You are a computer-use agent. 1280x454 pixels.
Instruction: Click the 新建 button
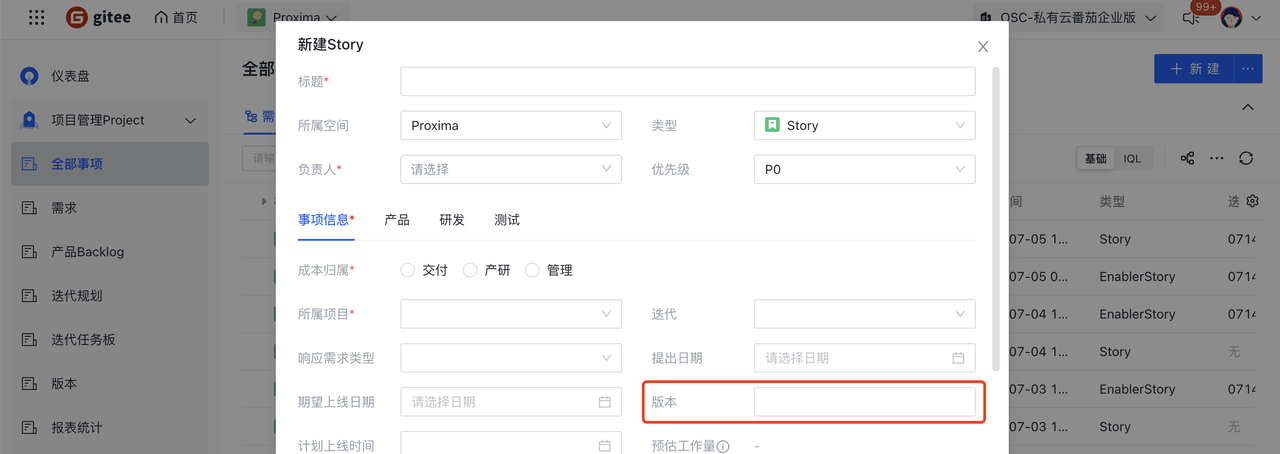1194,69
